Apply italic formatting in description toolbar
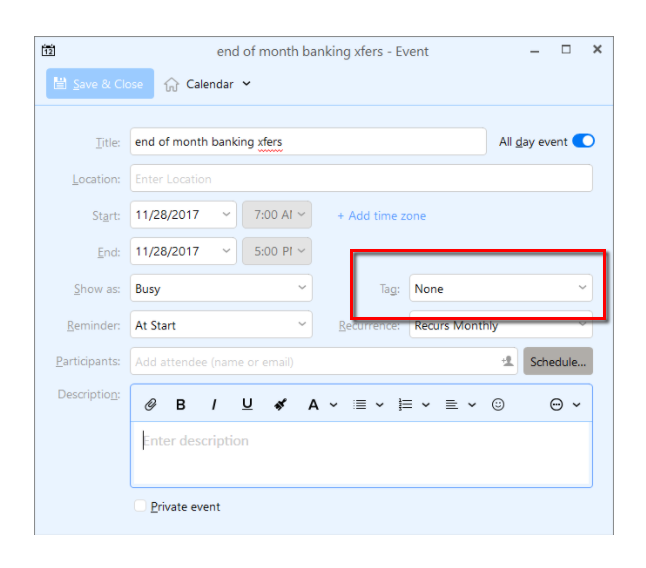The width and height of the screenshot is (646, 568). click(213, 405)
